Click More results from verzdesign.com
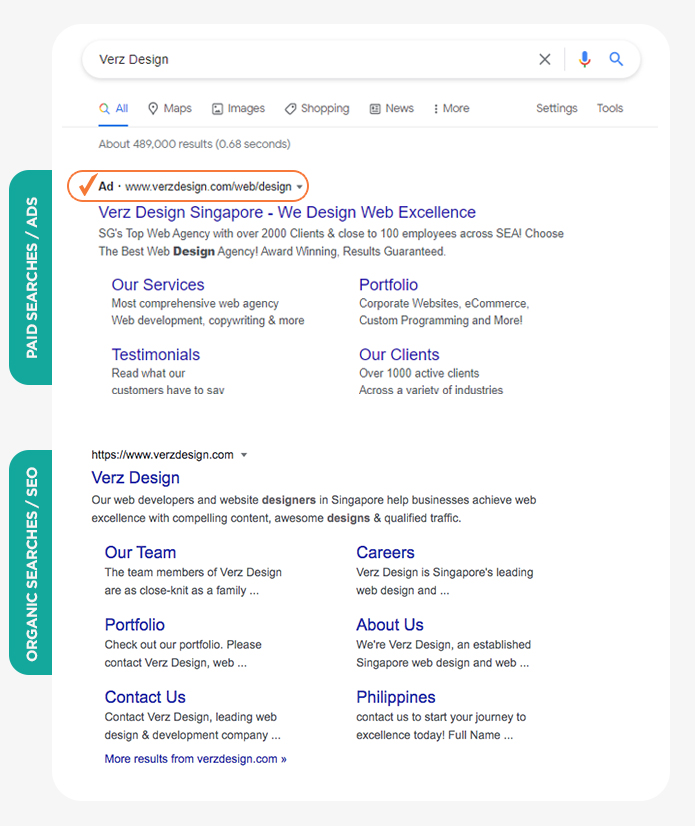695x826 pixels. point(195,759)
